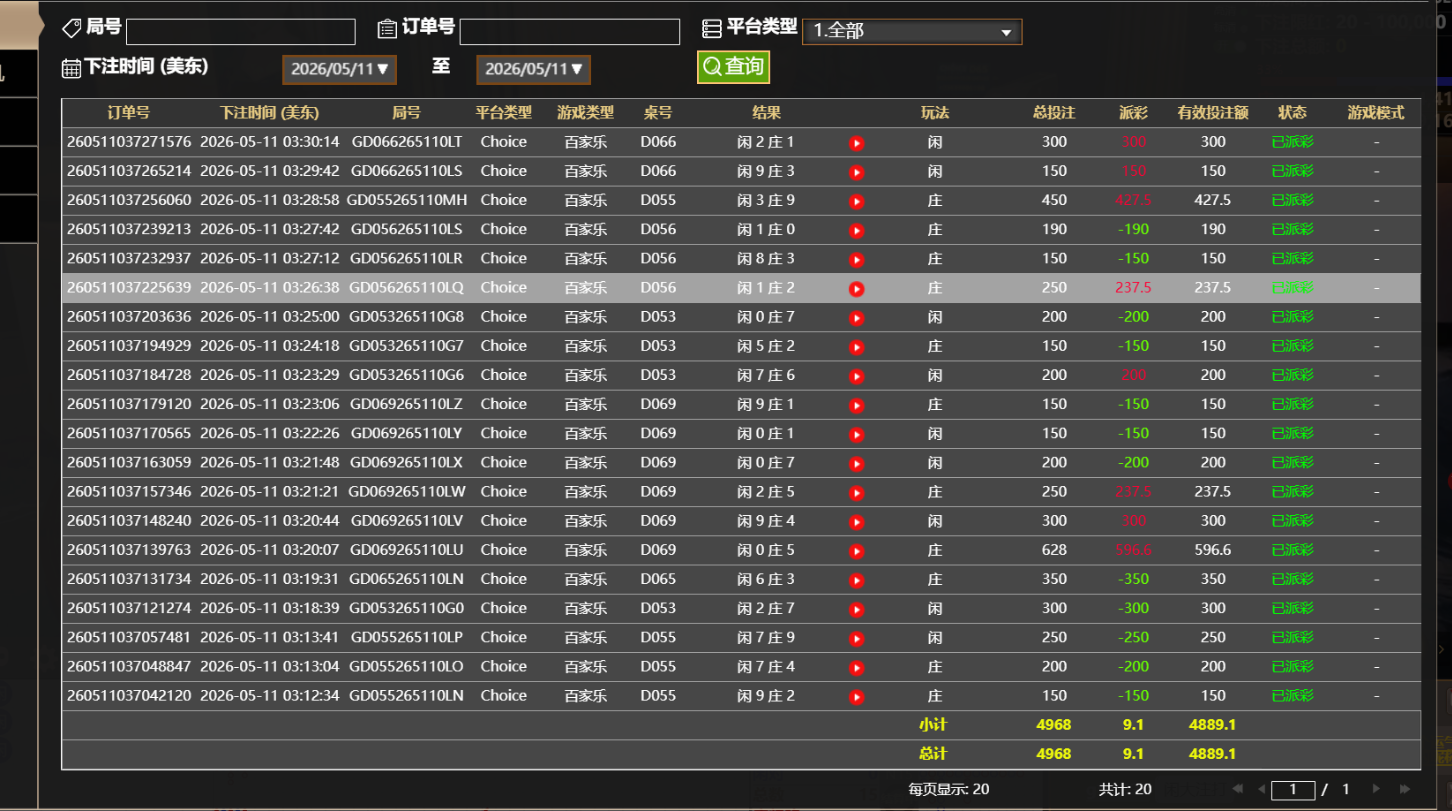
Task: Open the 平台类型 dropdown showing 1.全部
Action: (x=912, y=31)
